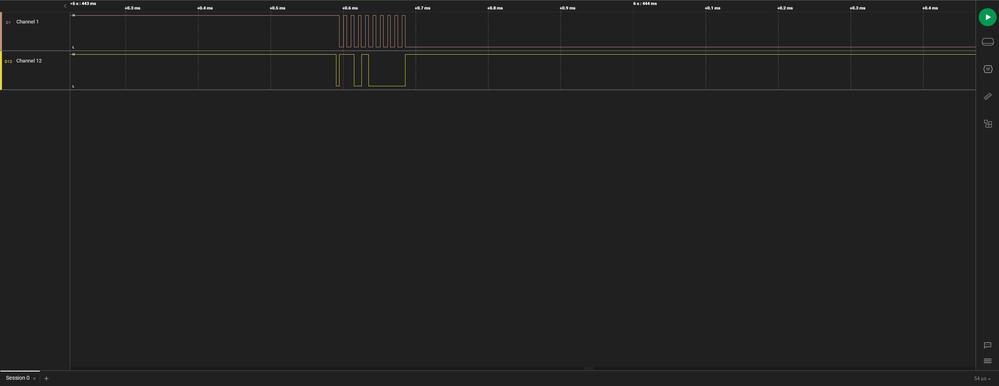This screenshot has height=386, width=999.
Task: Add a new session tab
Action: [x=46, y=378]
